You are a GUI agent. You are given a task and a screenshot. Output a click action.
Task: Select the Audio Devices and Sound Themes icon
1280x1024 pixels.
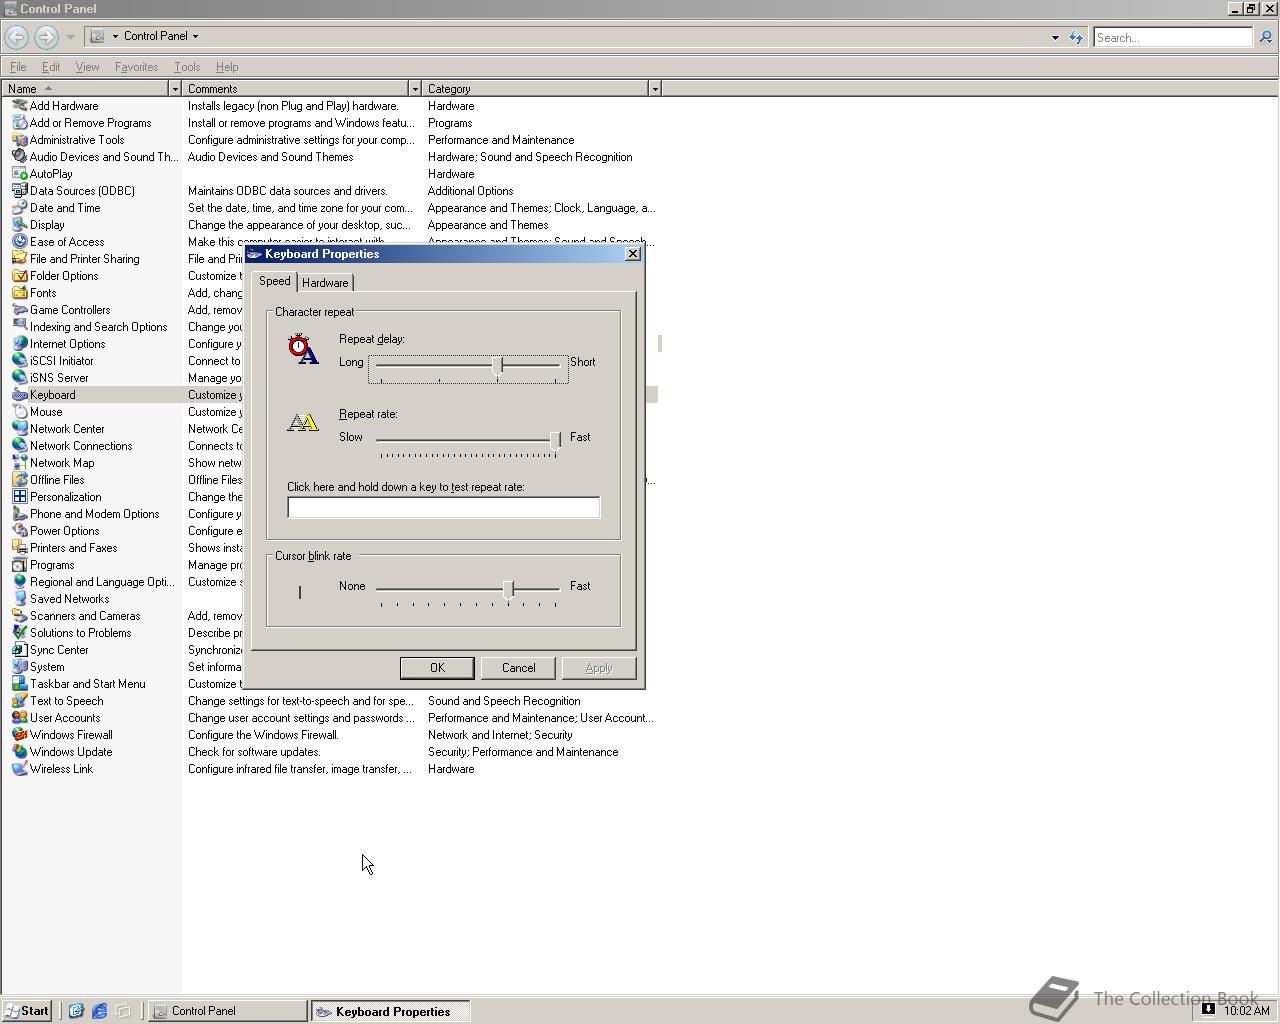coord(19,157)
